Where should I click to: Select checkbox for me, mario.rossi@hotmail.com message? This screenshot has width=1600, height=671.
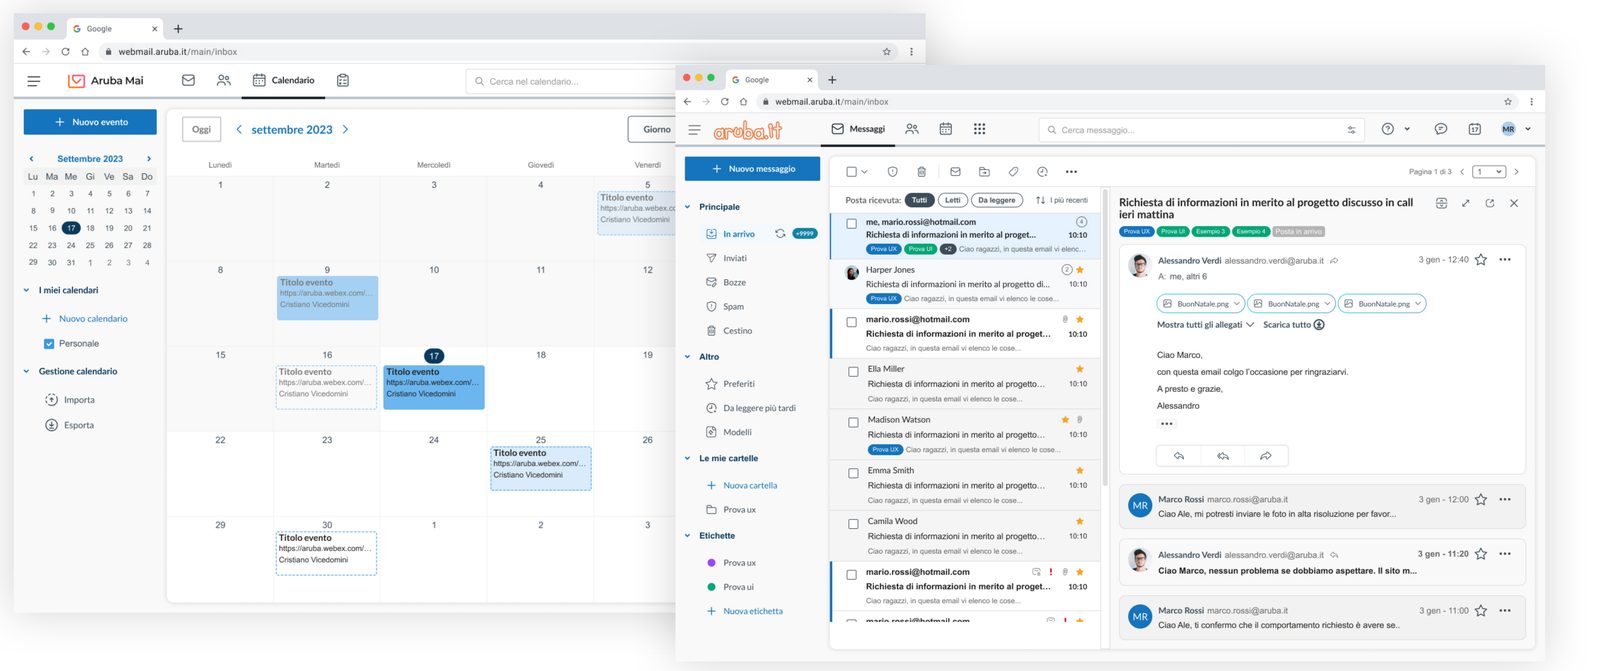(x=852, y=224)
